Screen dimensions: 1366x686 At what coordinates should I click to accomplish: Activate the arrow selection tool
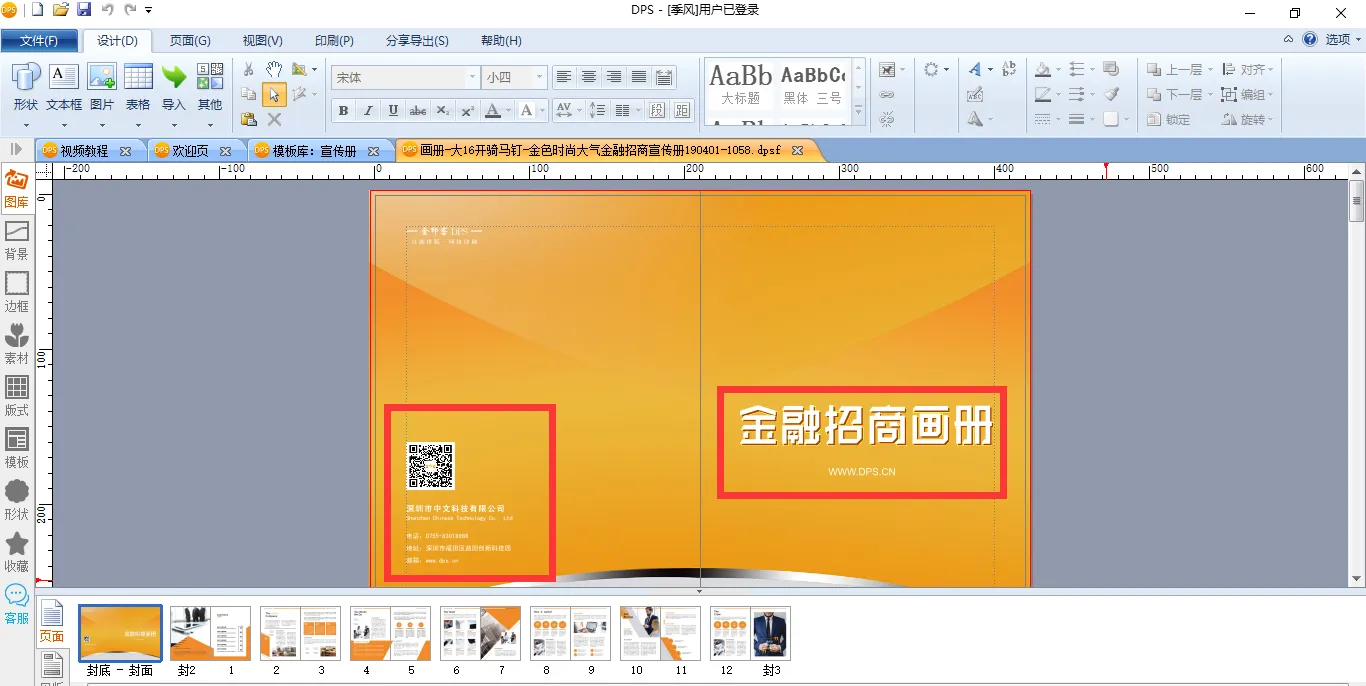[274, 94]
